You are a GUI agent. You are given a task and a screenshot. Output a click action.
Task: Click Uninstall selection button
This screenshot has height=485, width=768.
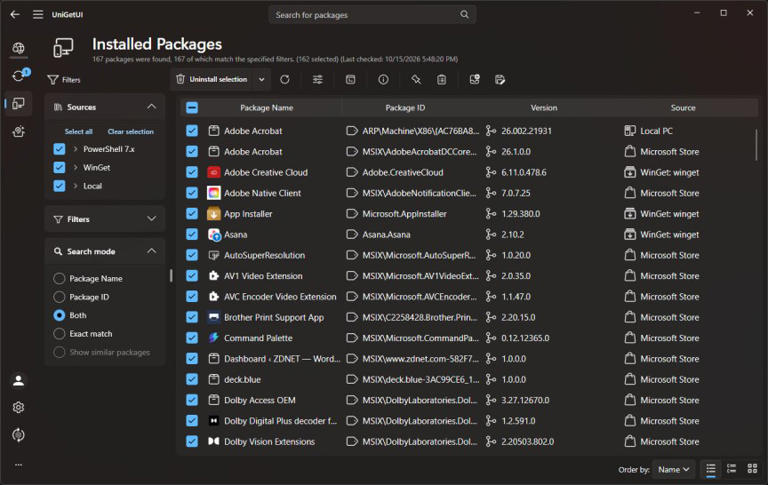point(212,79)
